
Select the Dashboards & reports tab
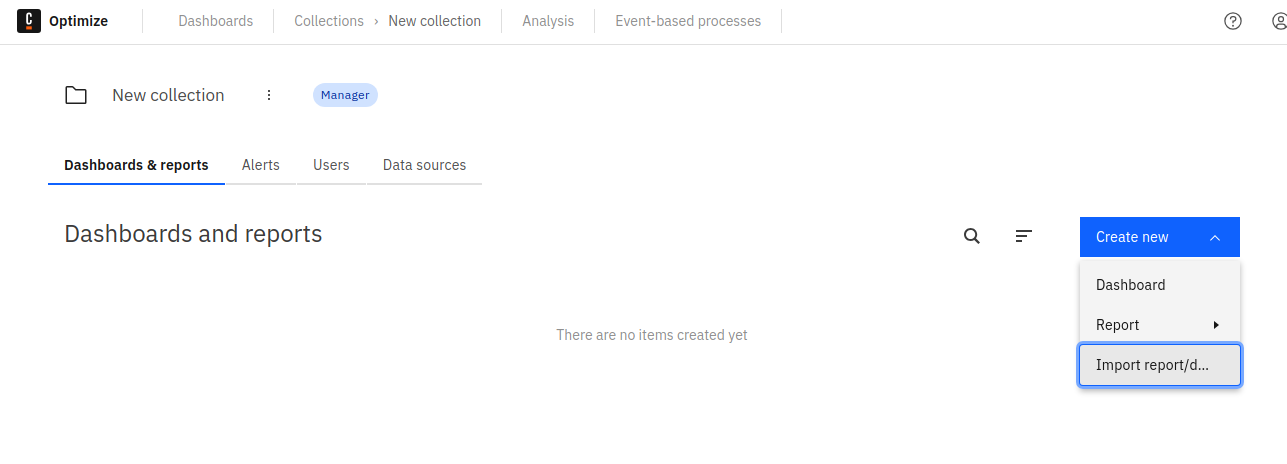pos(136,165)
